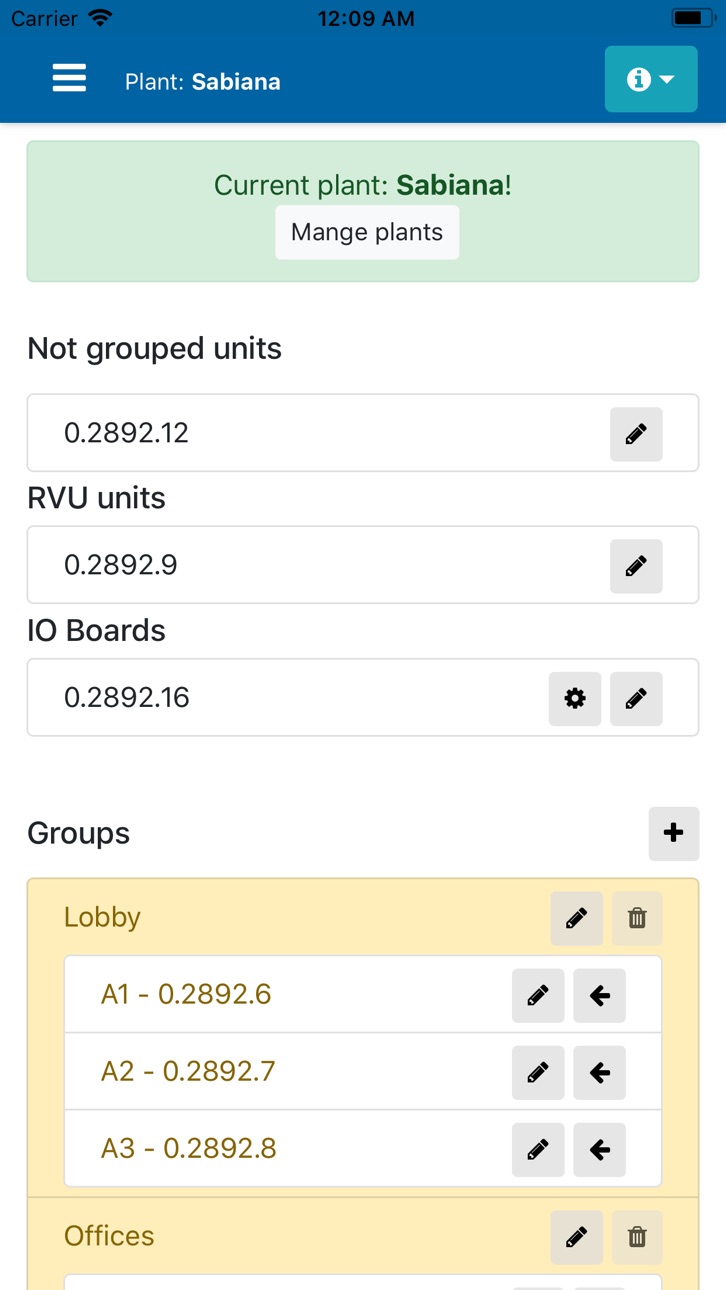Tap the Mange plants button
Viewport: 726px width, 1290px height.
pos(367,233)
